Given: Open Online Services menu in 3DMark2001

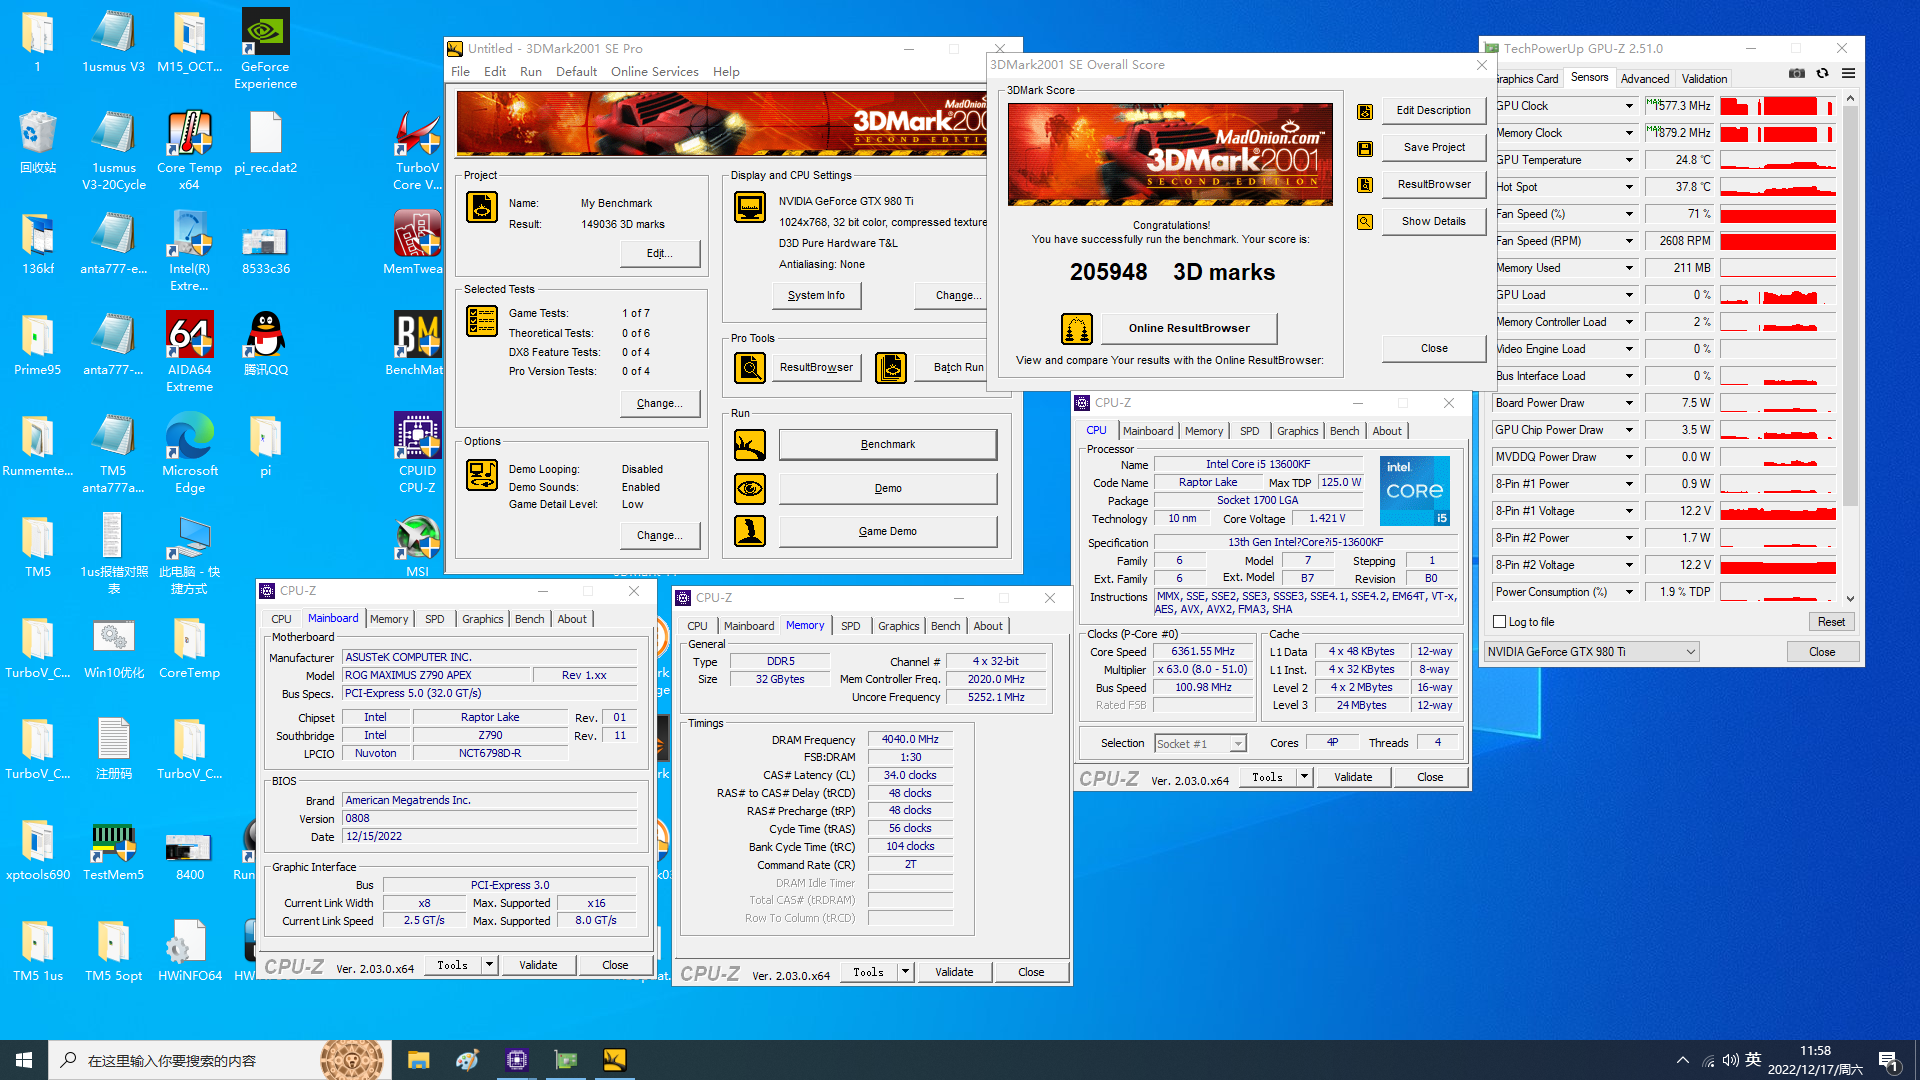Looking at the screenshot, I should pos(654,72).
